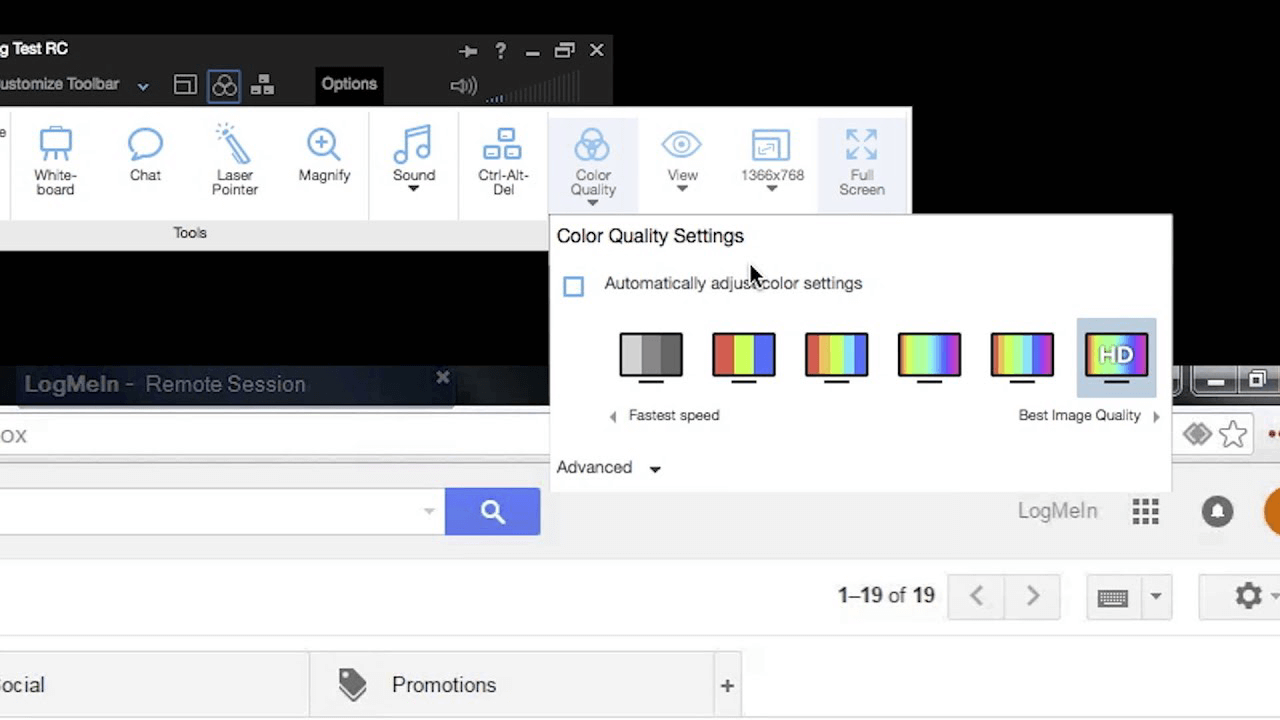Send Ctrl-Alt-Del to remote computer
1280x720 pixels.
click(502, 160)
